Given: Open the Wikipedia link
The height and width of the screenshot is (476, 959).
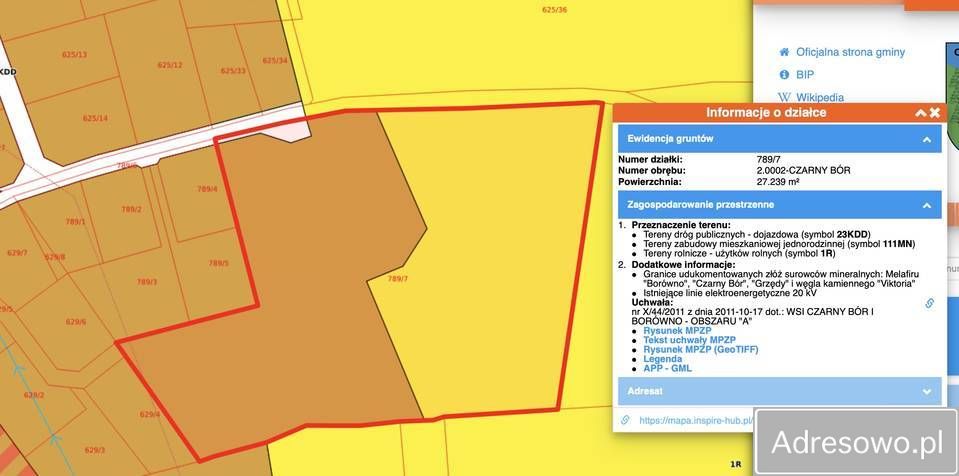Looking at the screenshot, I should click(820, 97).
